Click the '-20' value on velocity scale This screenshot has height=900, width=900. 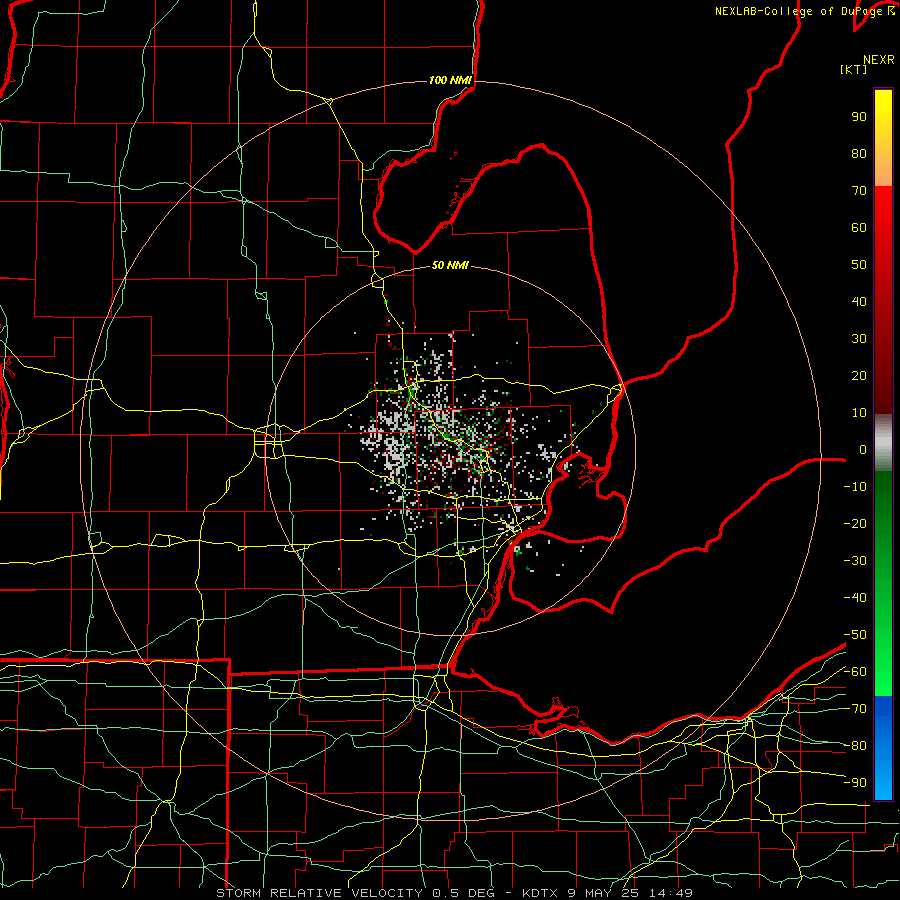click(x=855, y=523)
